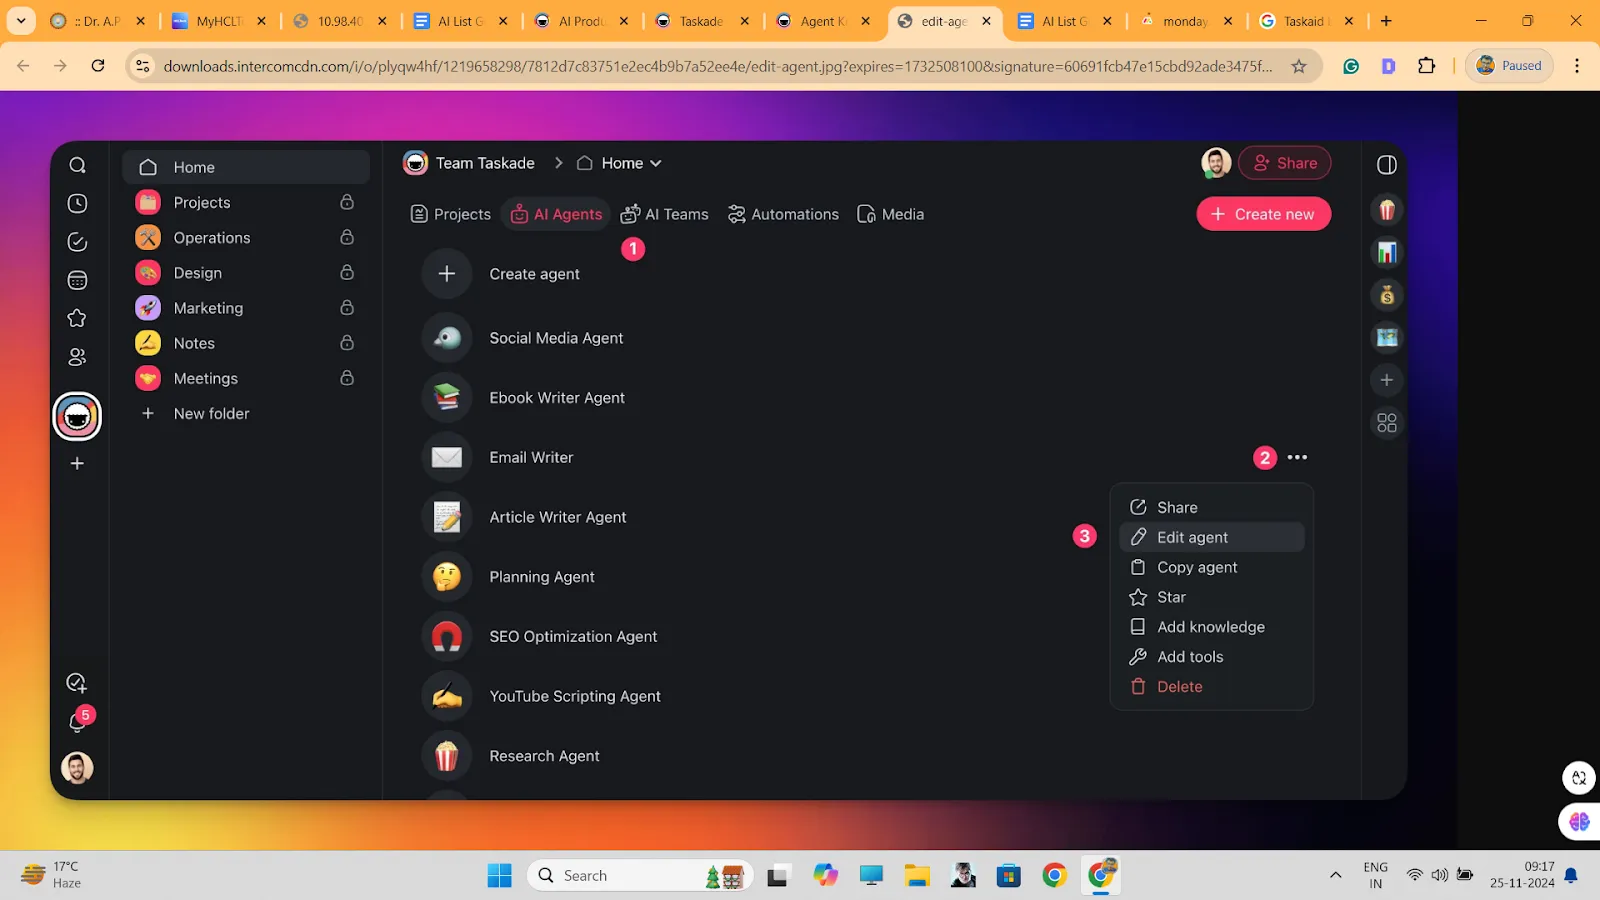
Task: Choose Edit agent in the context menu
Action: coord(1212,538)
